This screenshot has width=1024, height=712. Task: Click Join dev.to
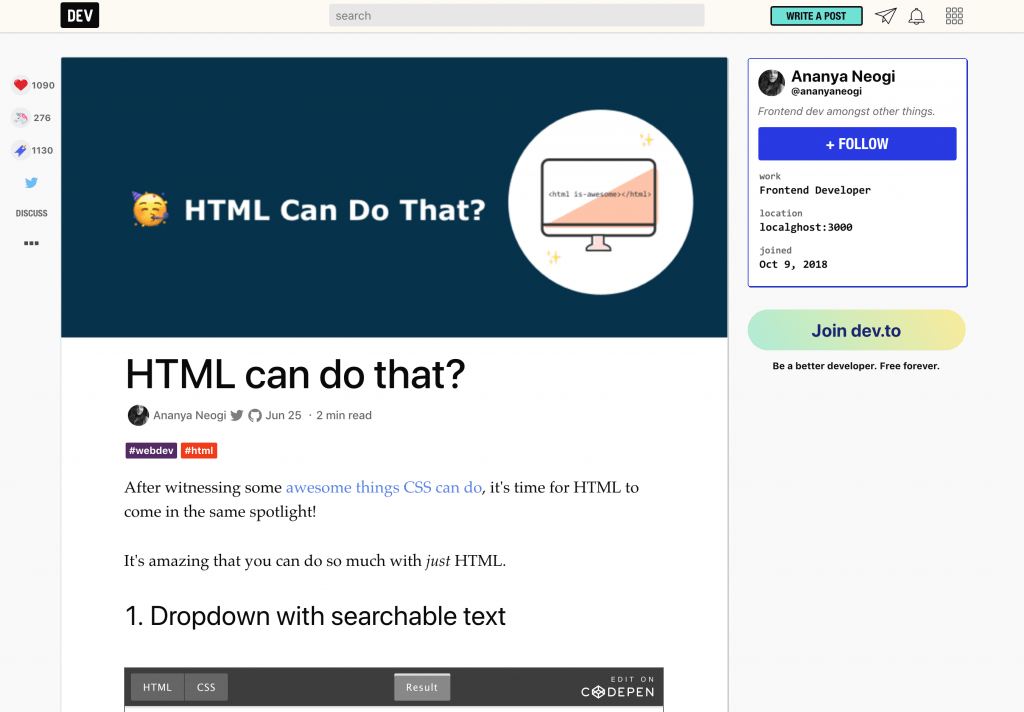pos(856,329)
